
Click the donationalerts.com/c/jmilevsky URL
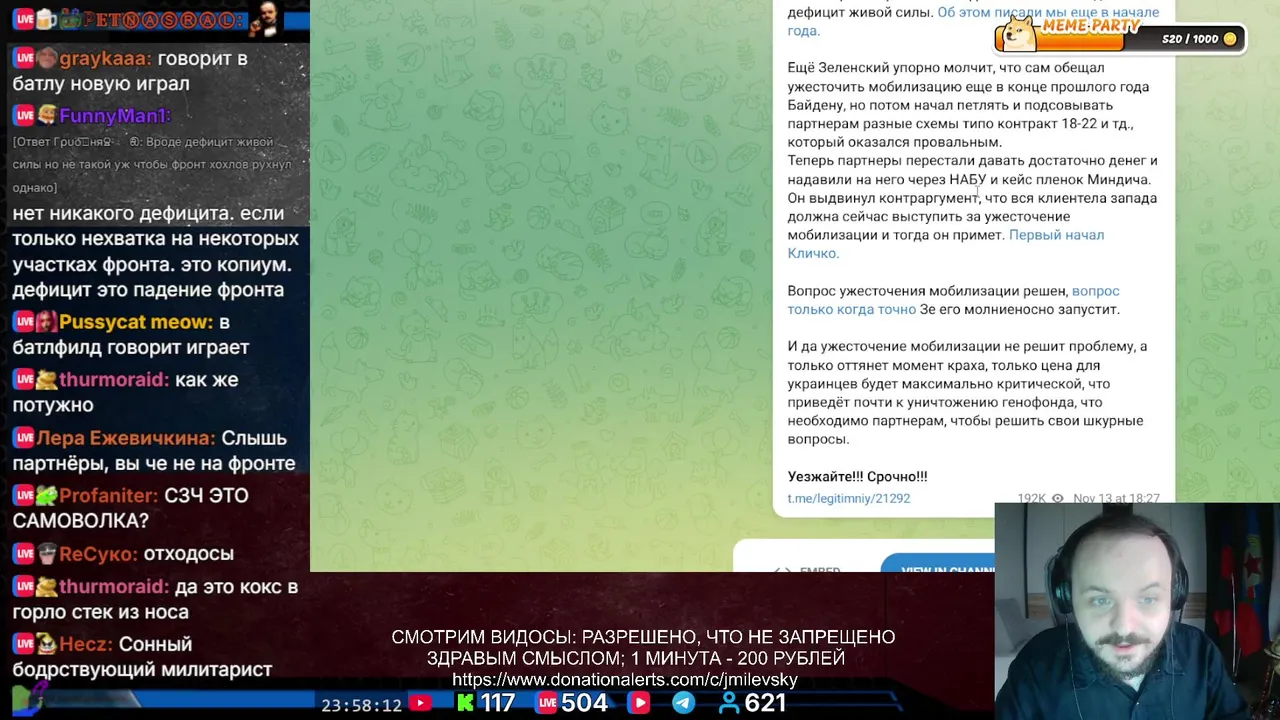click(625, 680)
